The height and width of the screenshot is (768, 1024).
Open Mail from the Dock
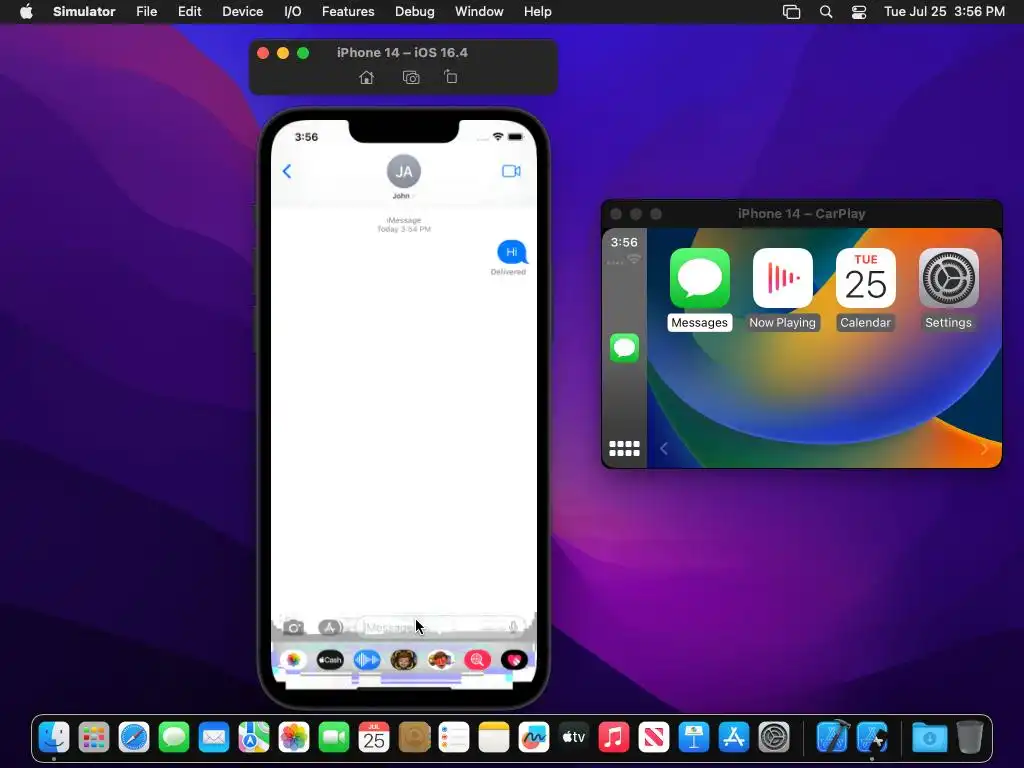(x=214, y=738)
